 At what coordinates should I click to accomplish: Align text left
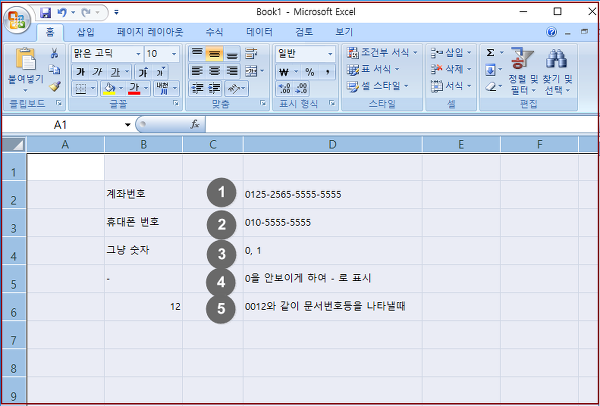point(197,71)
